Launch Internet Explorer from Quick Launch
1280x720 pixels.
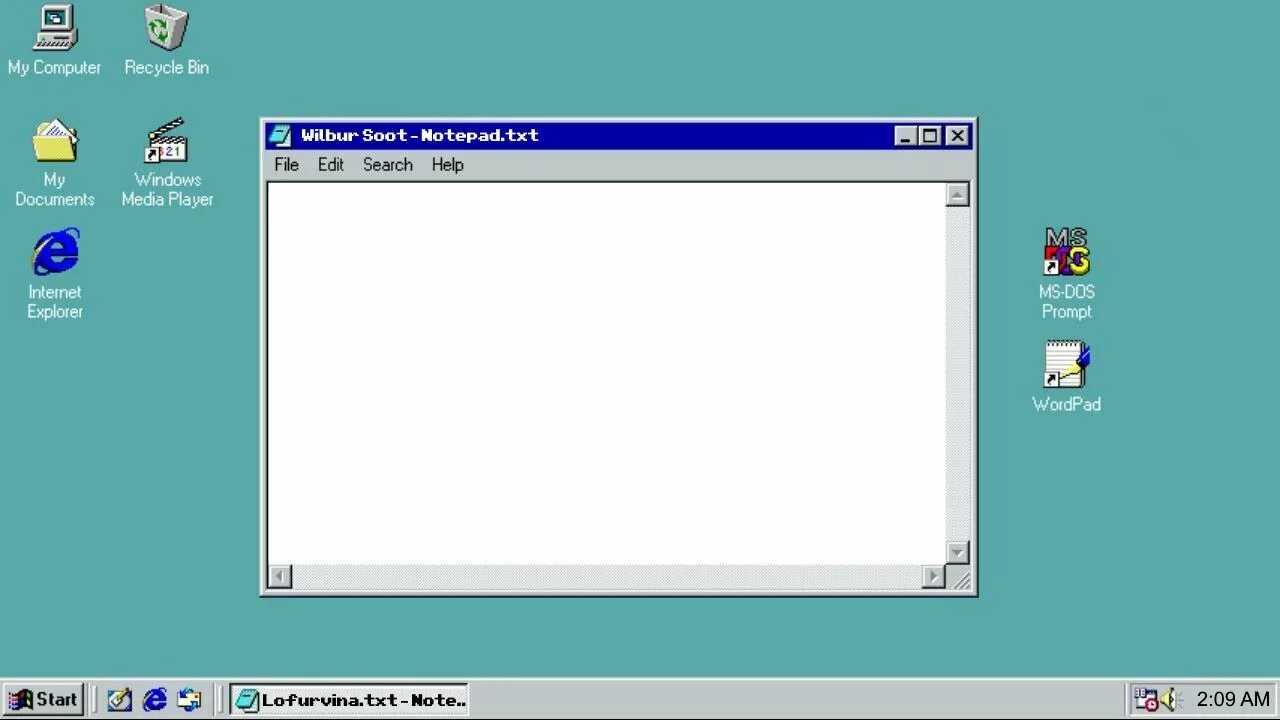tap(155, 700)
